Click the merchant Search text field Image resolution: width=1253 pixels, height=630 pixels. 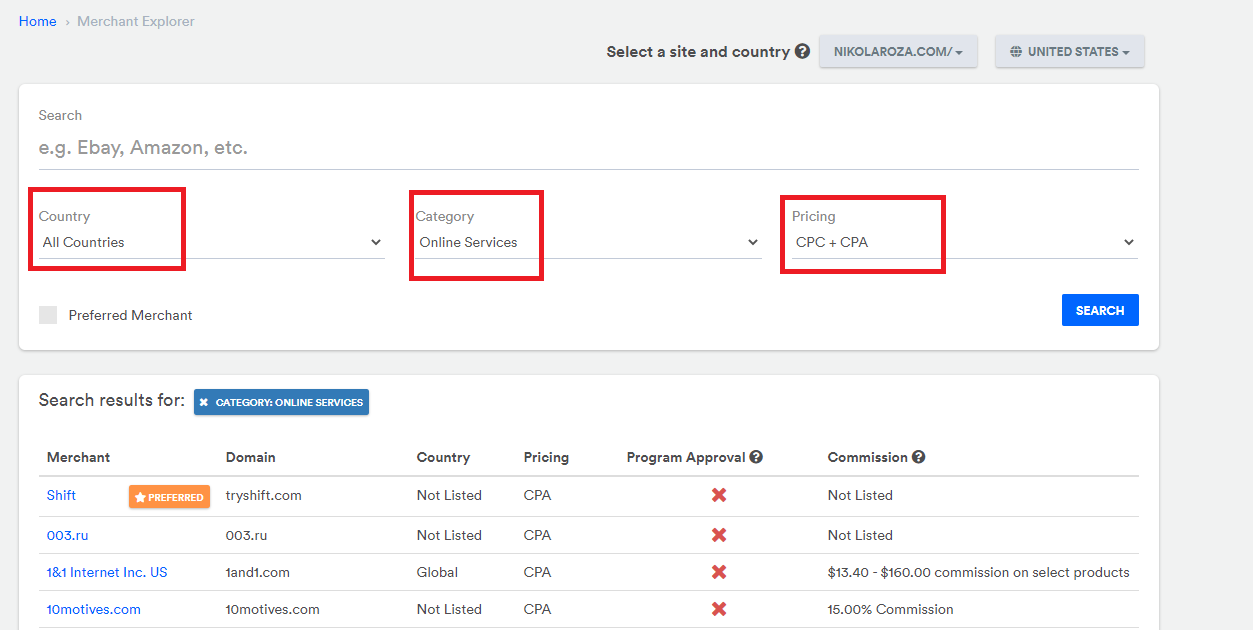tap(588, 148)
